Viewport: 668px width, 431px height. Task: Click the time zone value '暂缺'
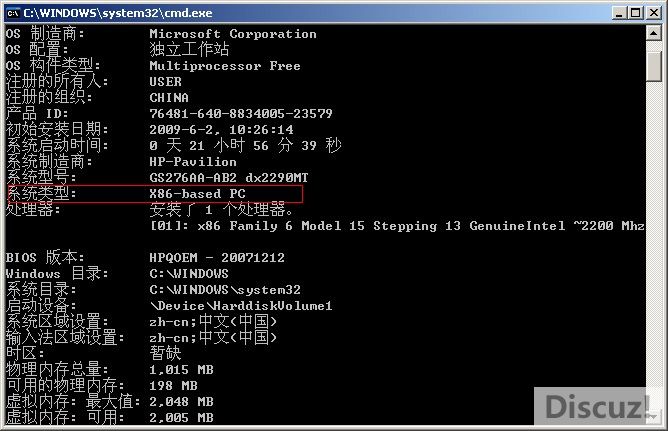point(165,353)
